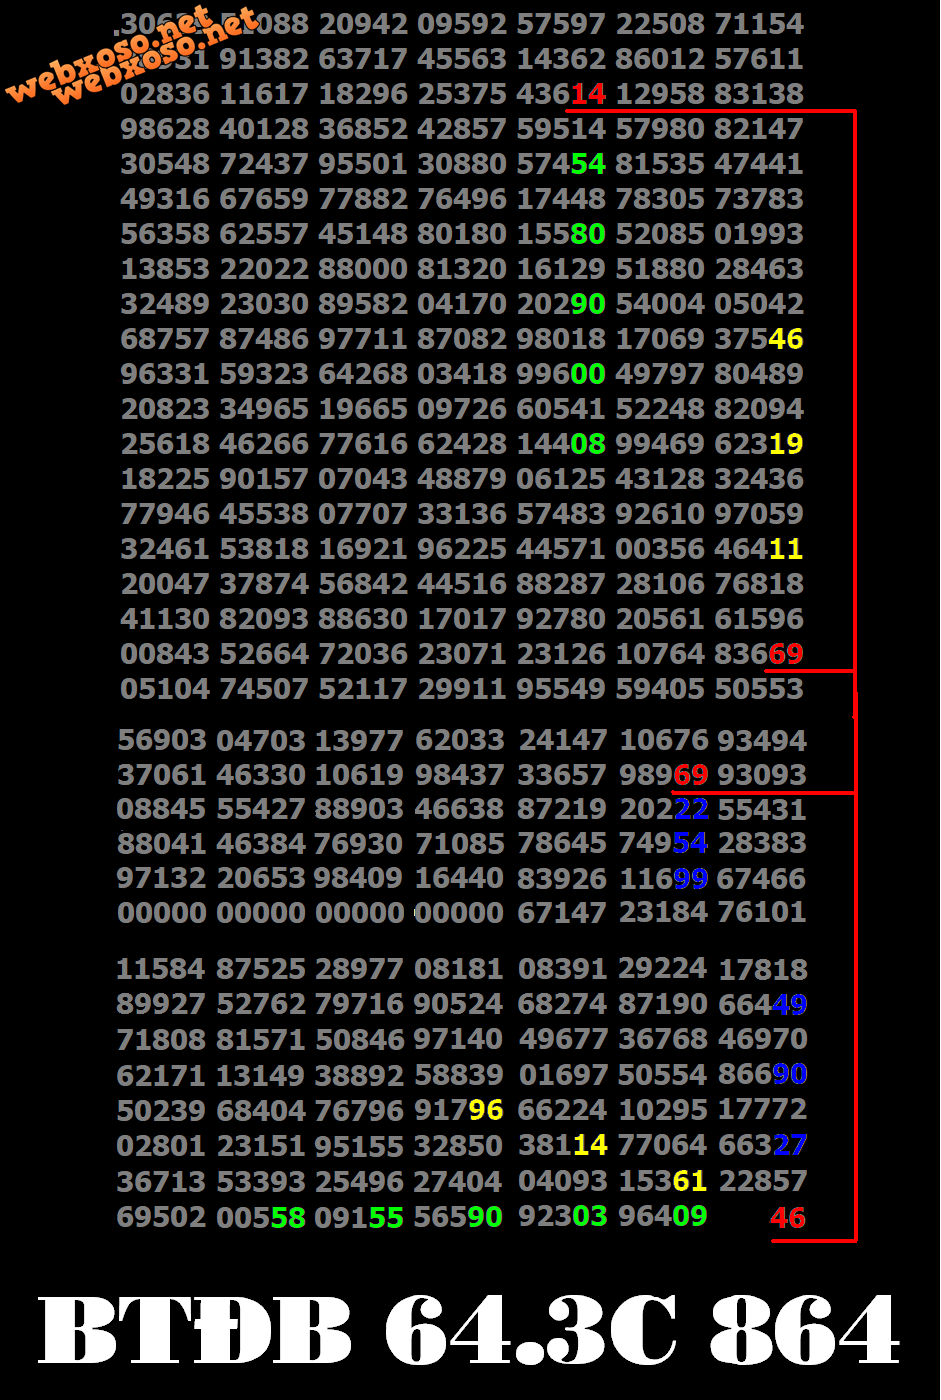Click the yellow number 19 ending row 62319

pyautogui.click(x=785, y=444)
